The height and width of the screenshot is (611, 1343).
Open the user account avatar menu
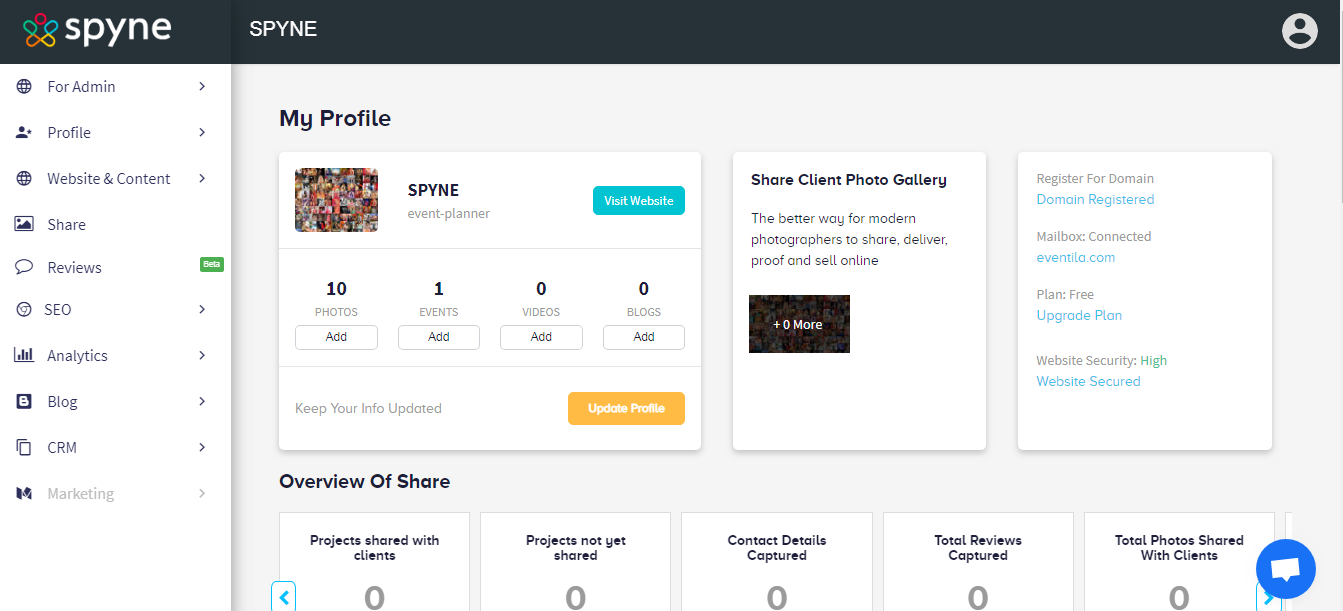(1300, 31)
